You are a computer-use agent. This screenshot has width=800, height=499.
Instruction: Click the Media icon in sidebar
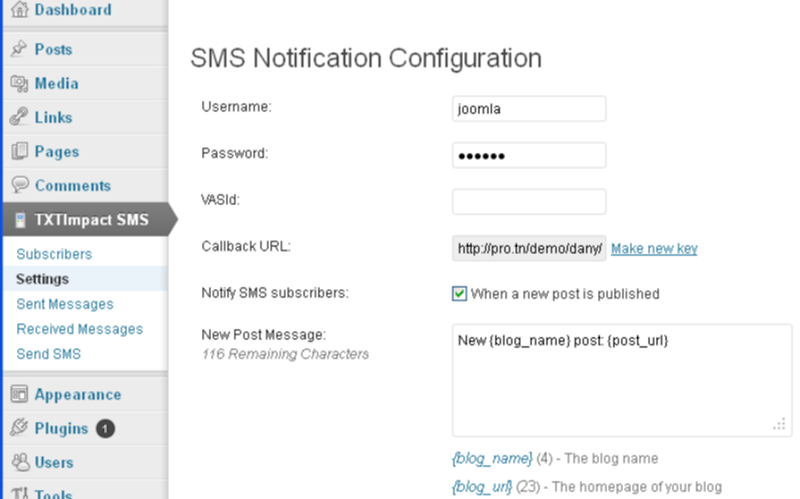point(19,83)
